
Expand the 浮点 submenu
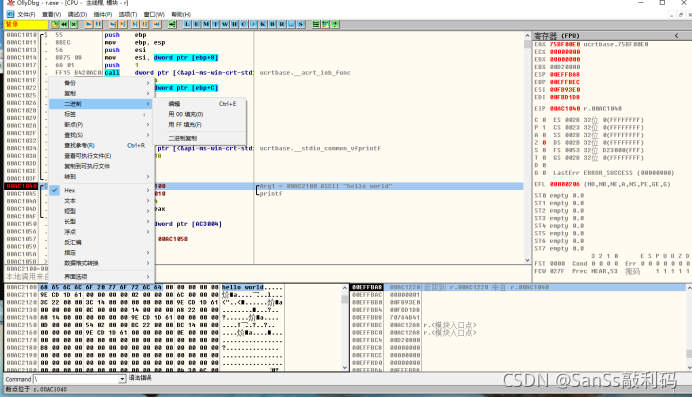pos(101,232)
